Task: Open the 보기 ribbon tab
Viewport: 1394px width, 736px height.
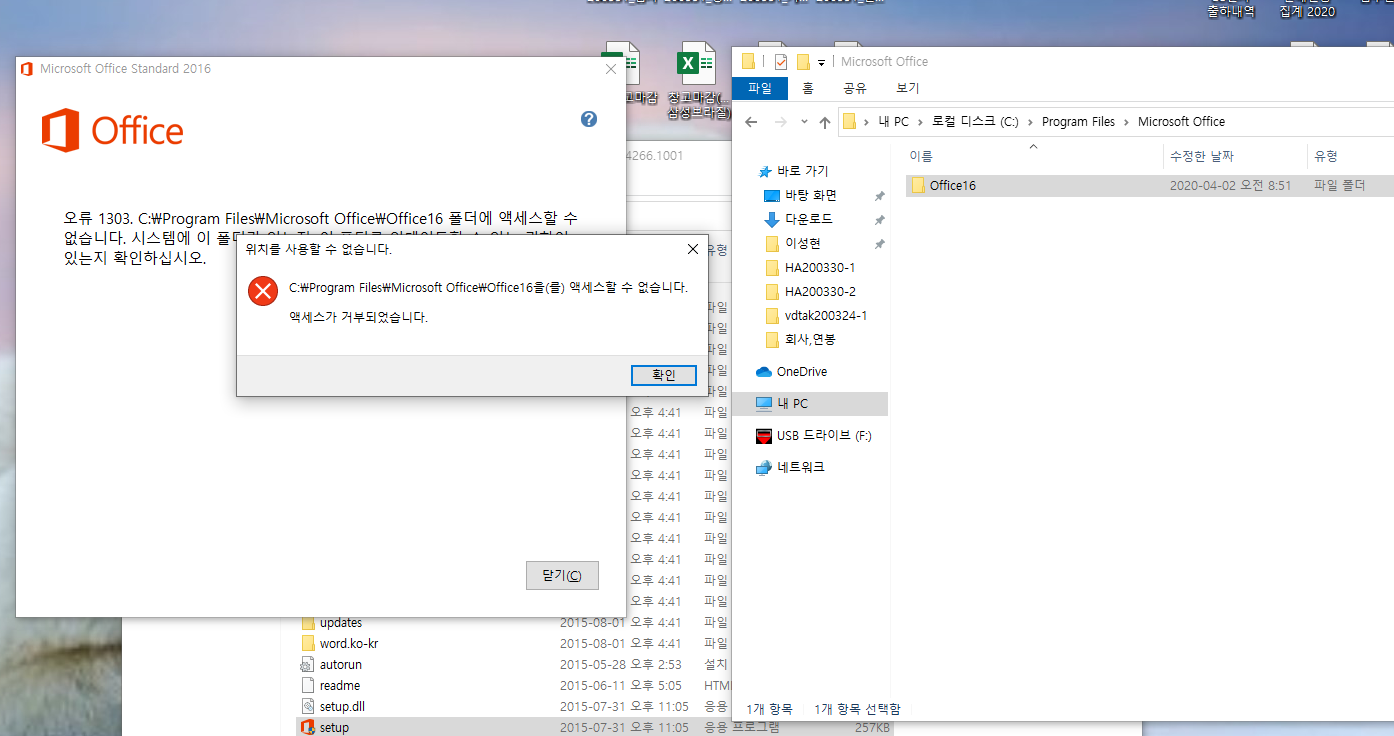Action: click(907, 88)
